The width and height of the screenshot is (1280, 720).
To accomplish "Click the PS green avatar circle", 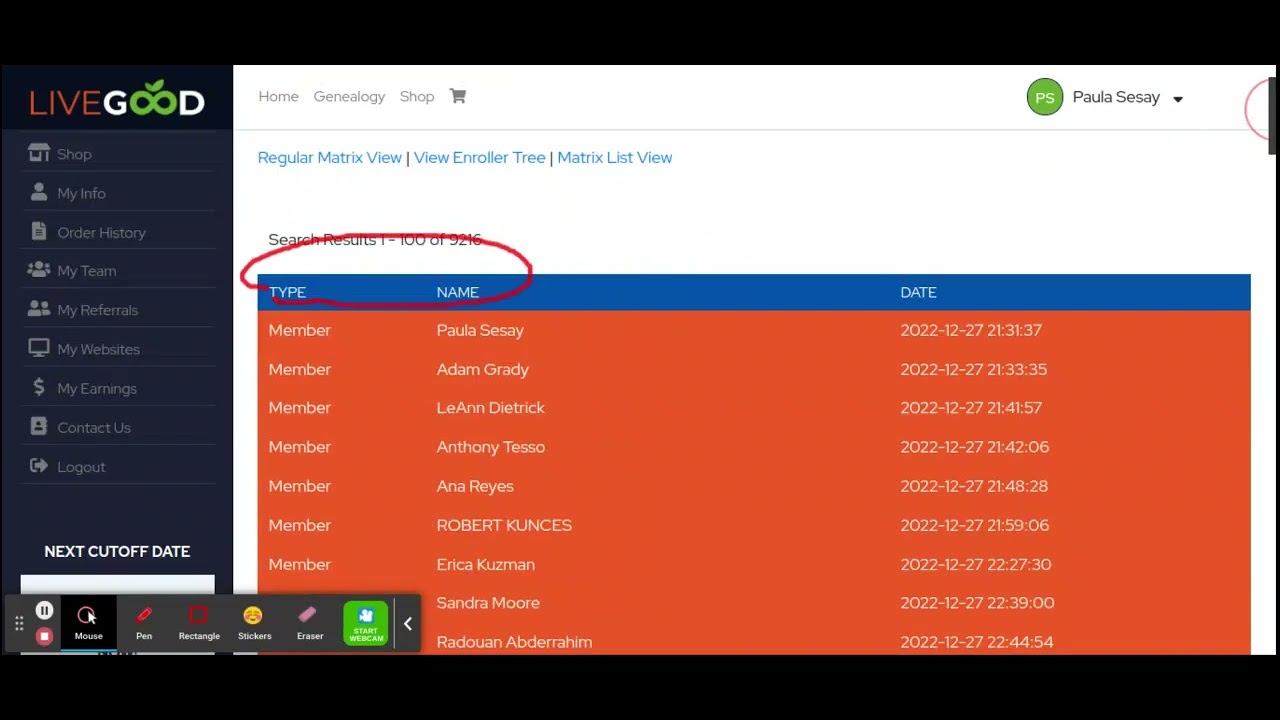I will 1045,97.
